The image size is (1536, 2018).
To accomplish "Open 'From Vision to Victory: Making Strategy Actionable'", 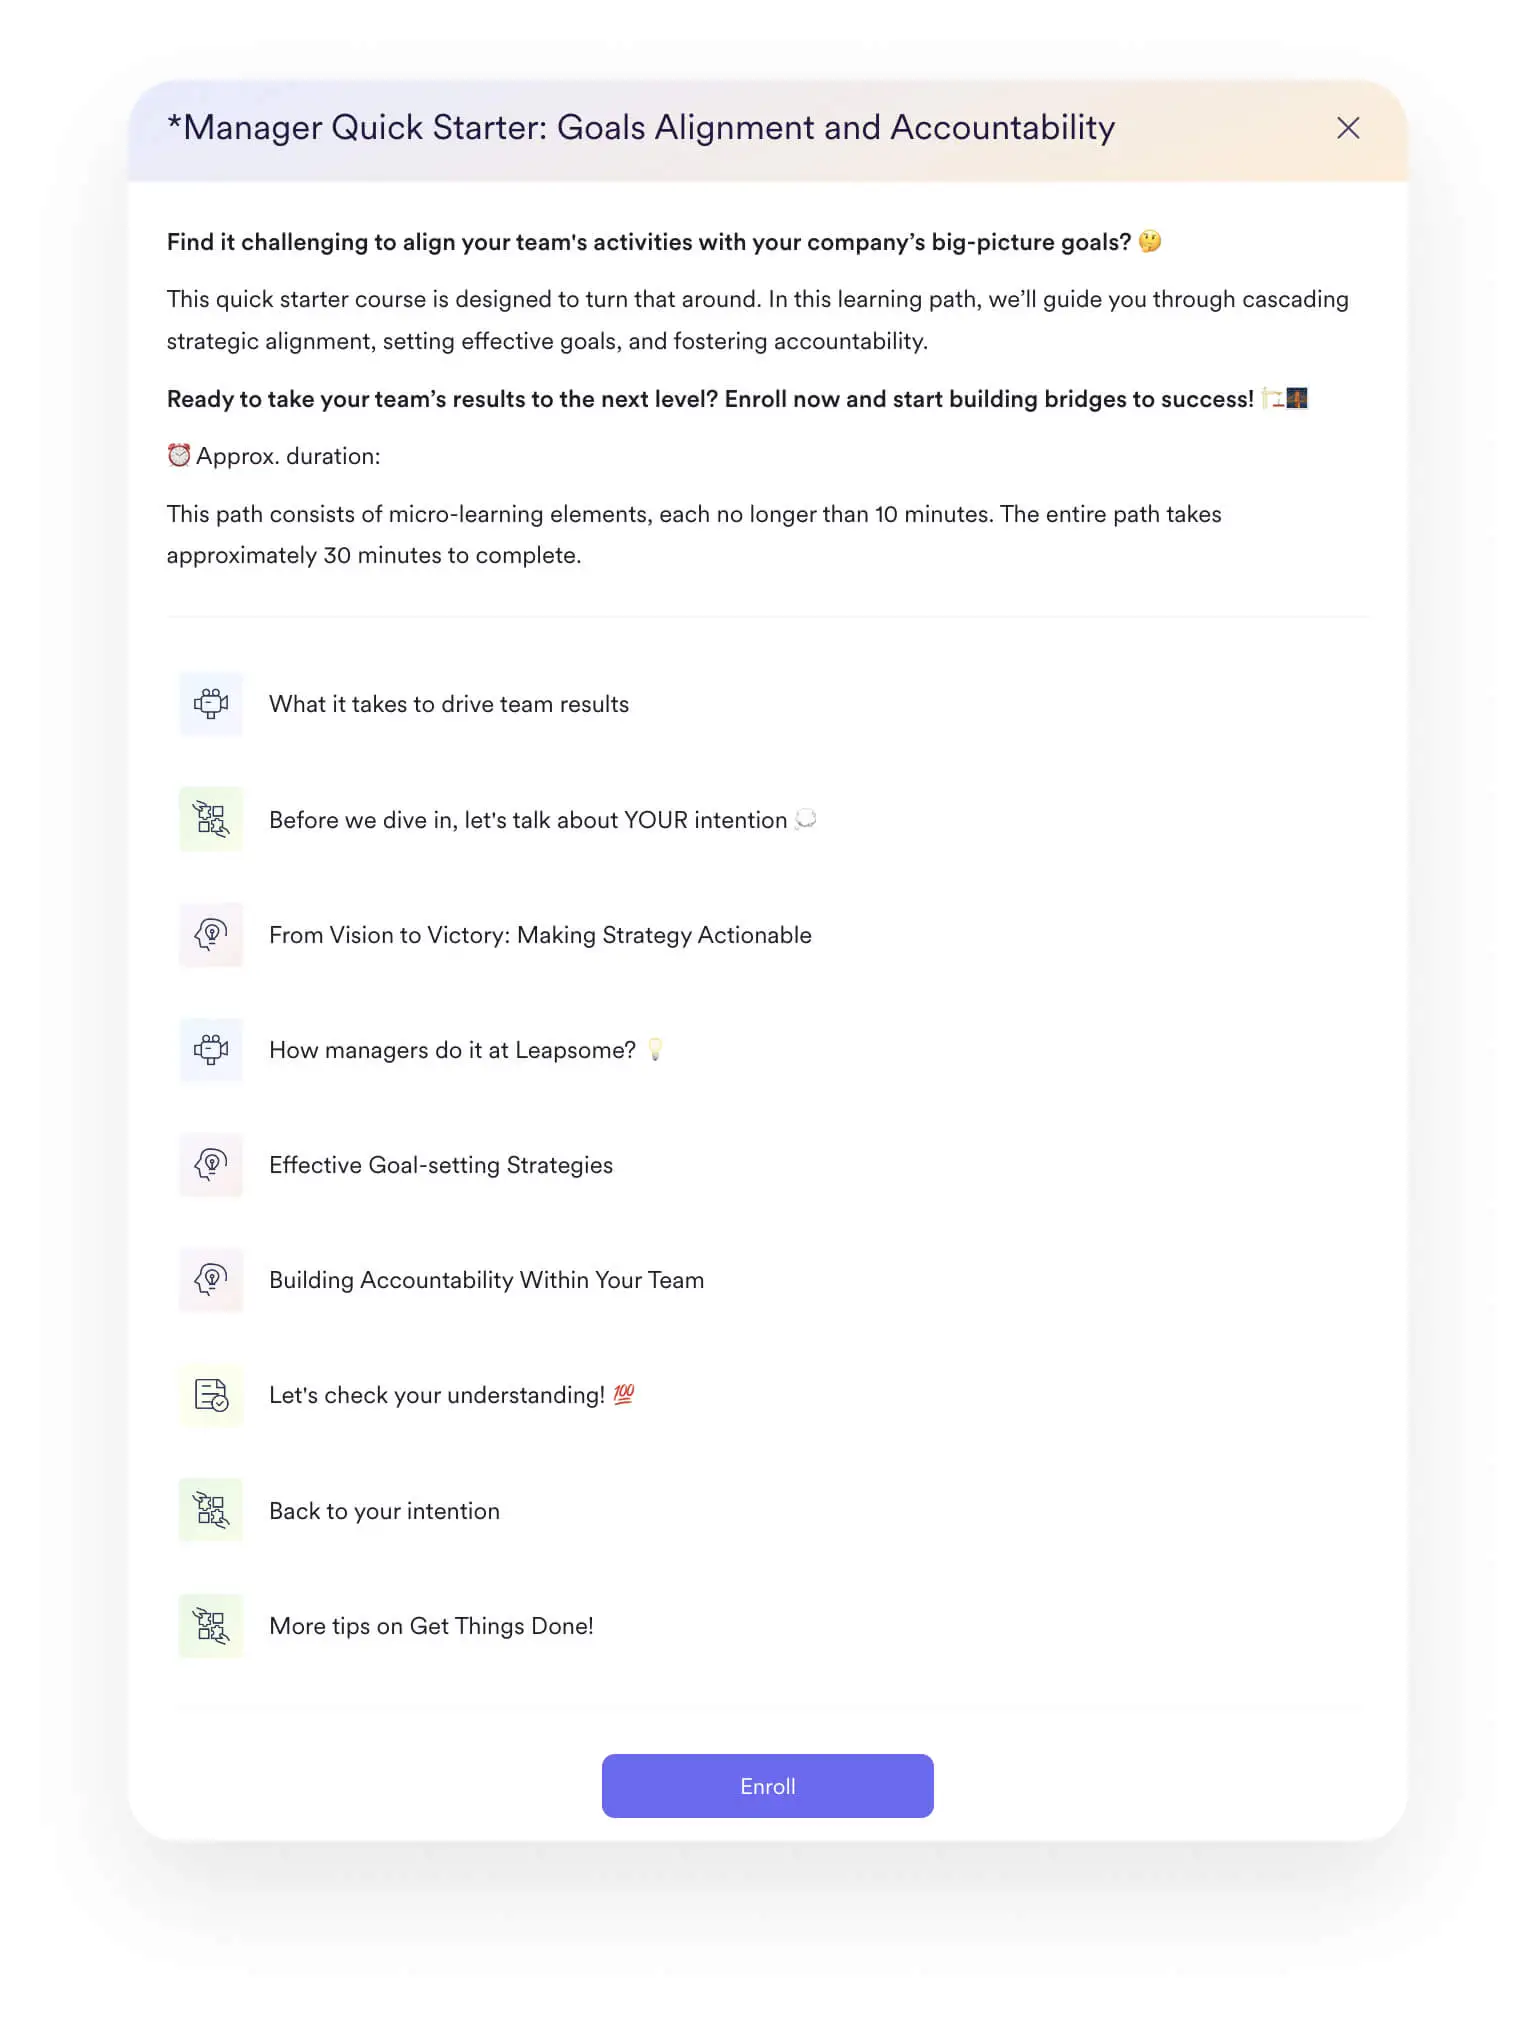I will (x=539, y=935).
